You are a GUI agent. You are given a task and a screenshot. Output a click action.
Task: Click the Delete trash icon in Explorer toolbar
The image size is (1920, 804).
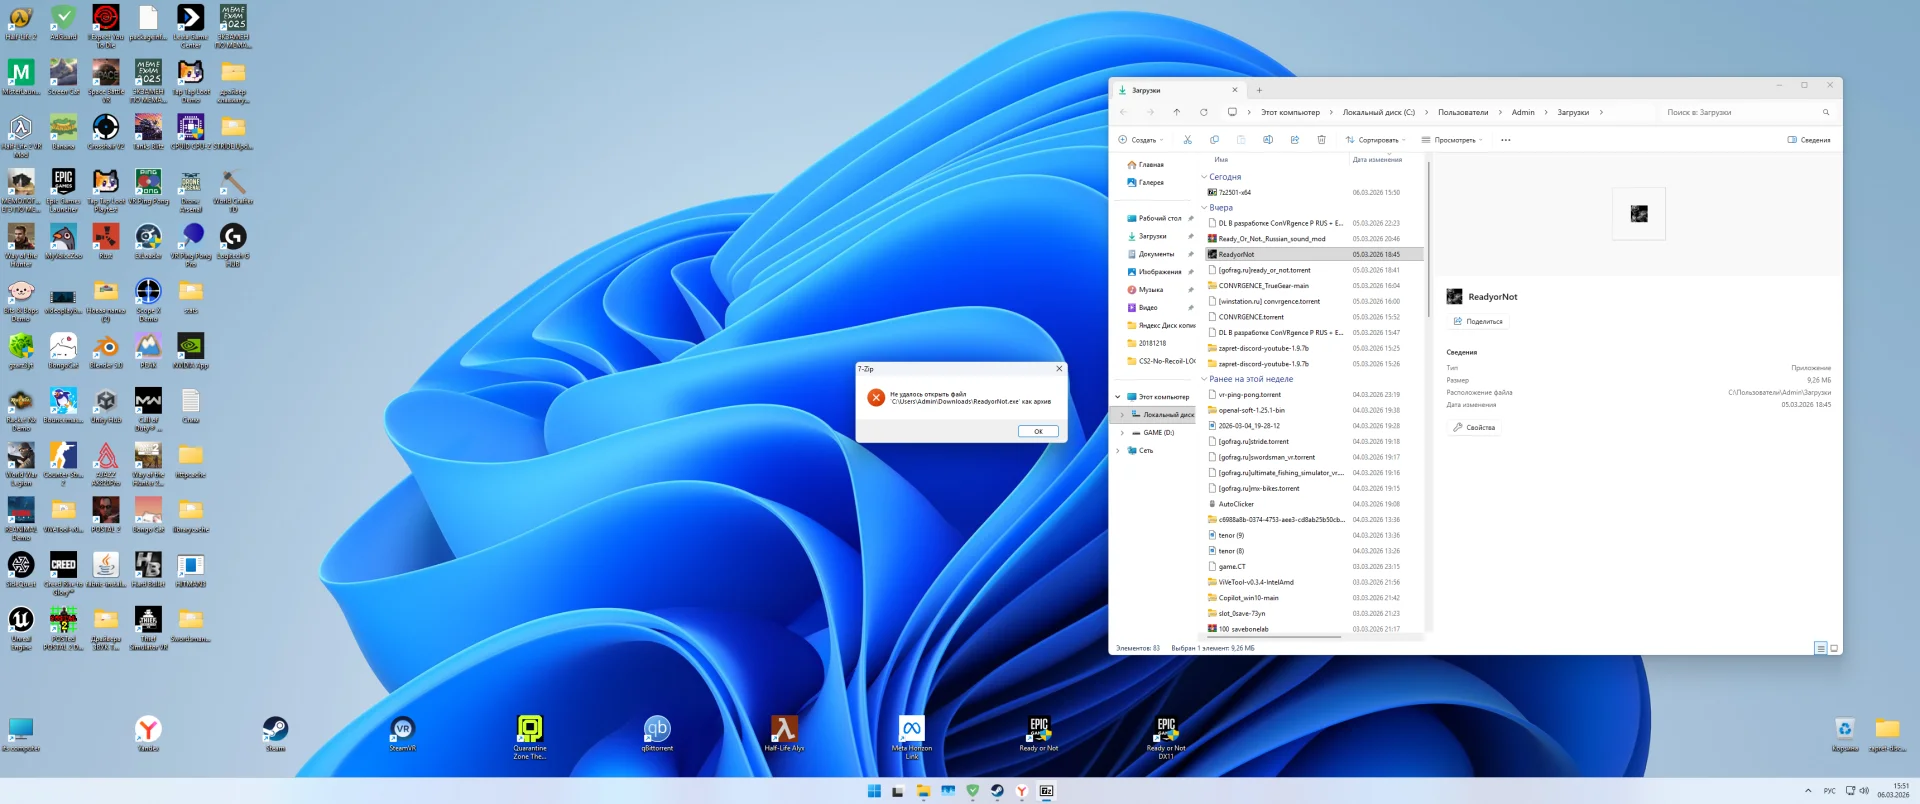click(1321, 140)
